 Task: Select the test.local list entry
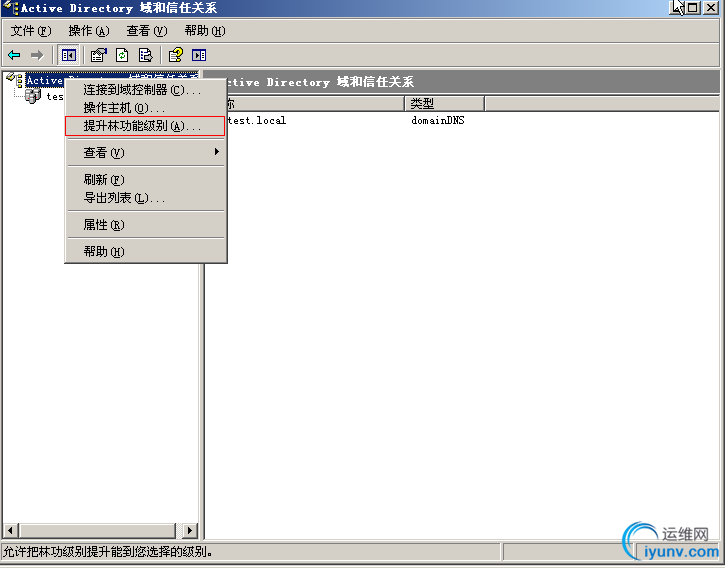(257, 120)
